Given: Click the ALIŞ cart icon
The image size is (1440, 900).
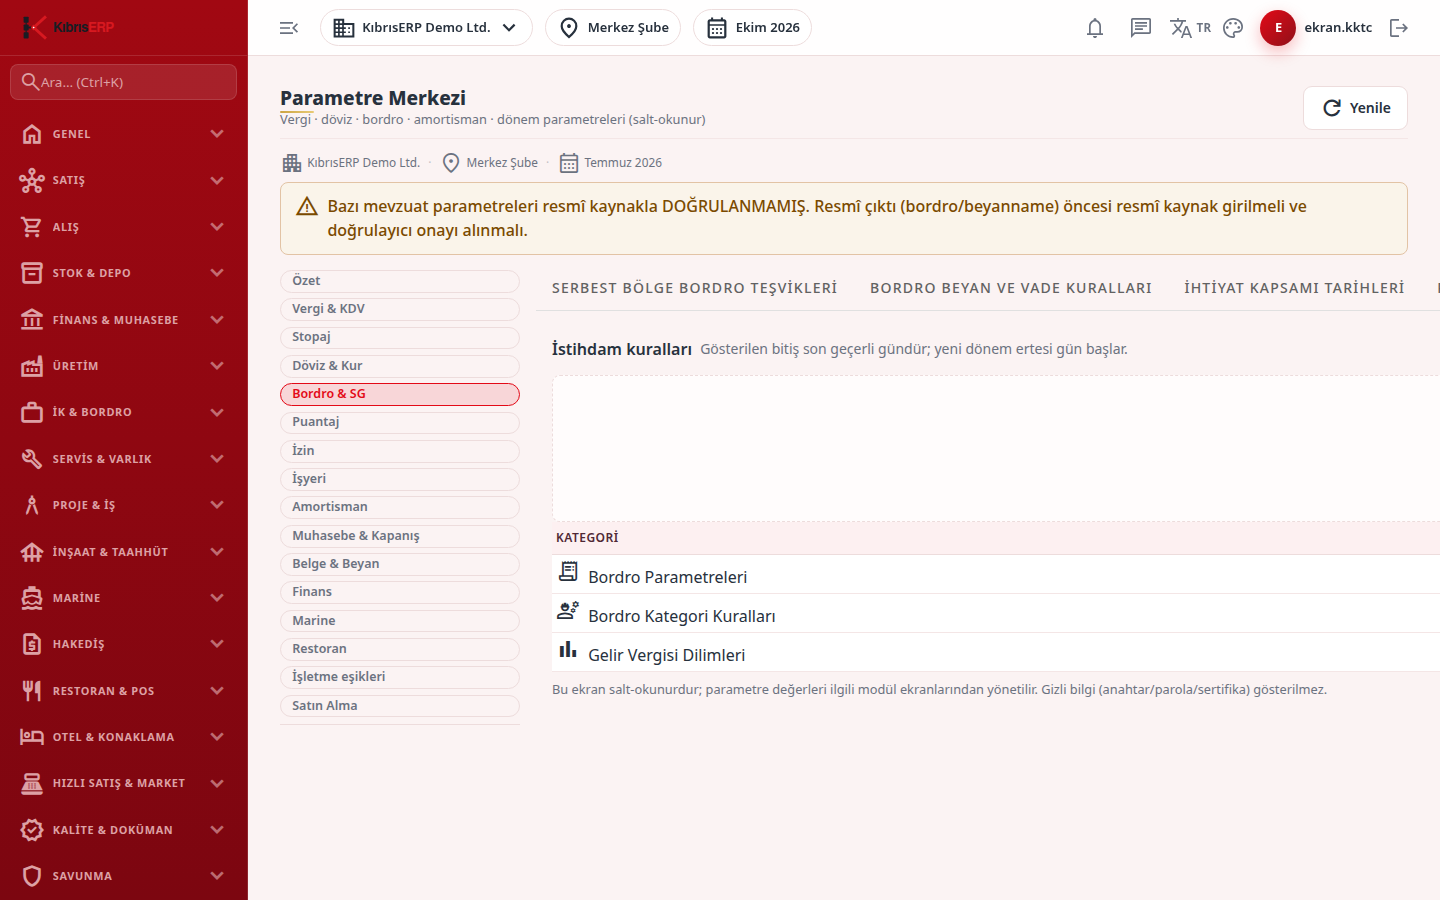Looking at the screenshot, I should coord(32,227).
